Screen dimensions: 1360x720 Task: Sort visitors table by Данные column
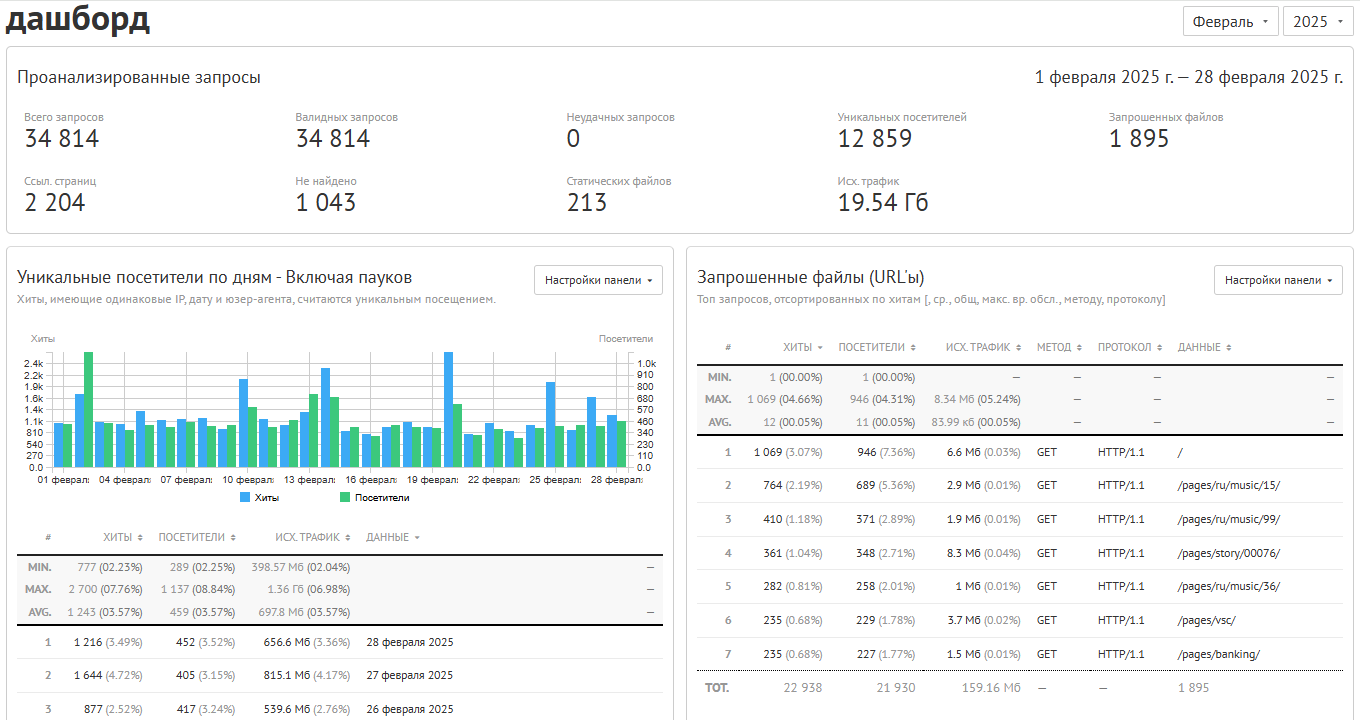(x=392, y=537)
